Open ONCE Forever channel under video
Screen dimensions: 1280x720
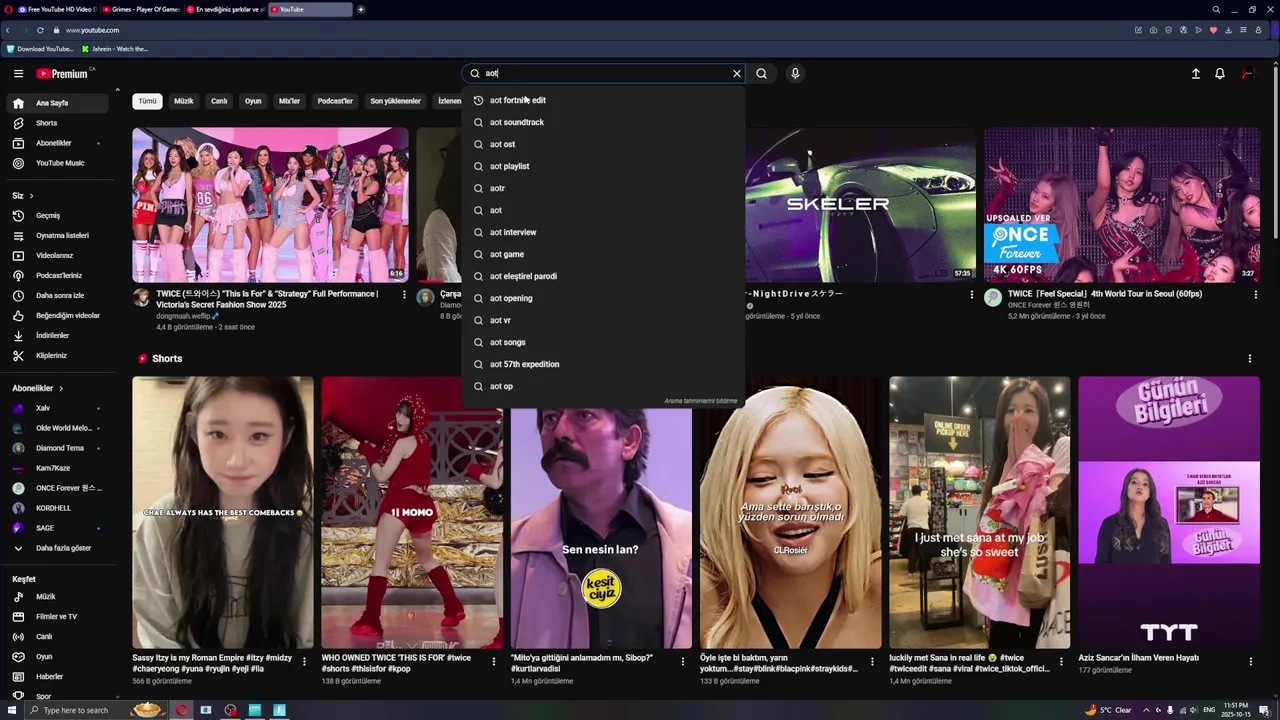pos(1048,305)
